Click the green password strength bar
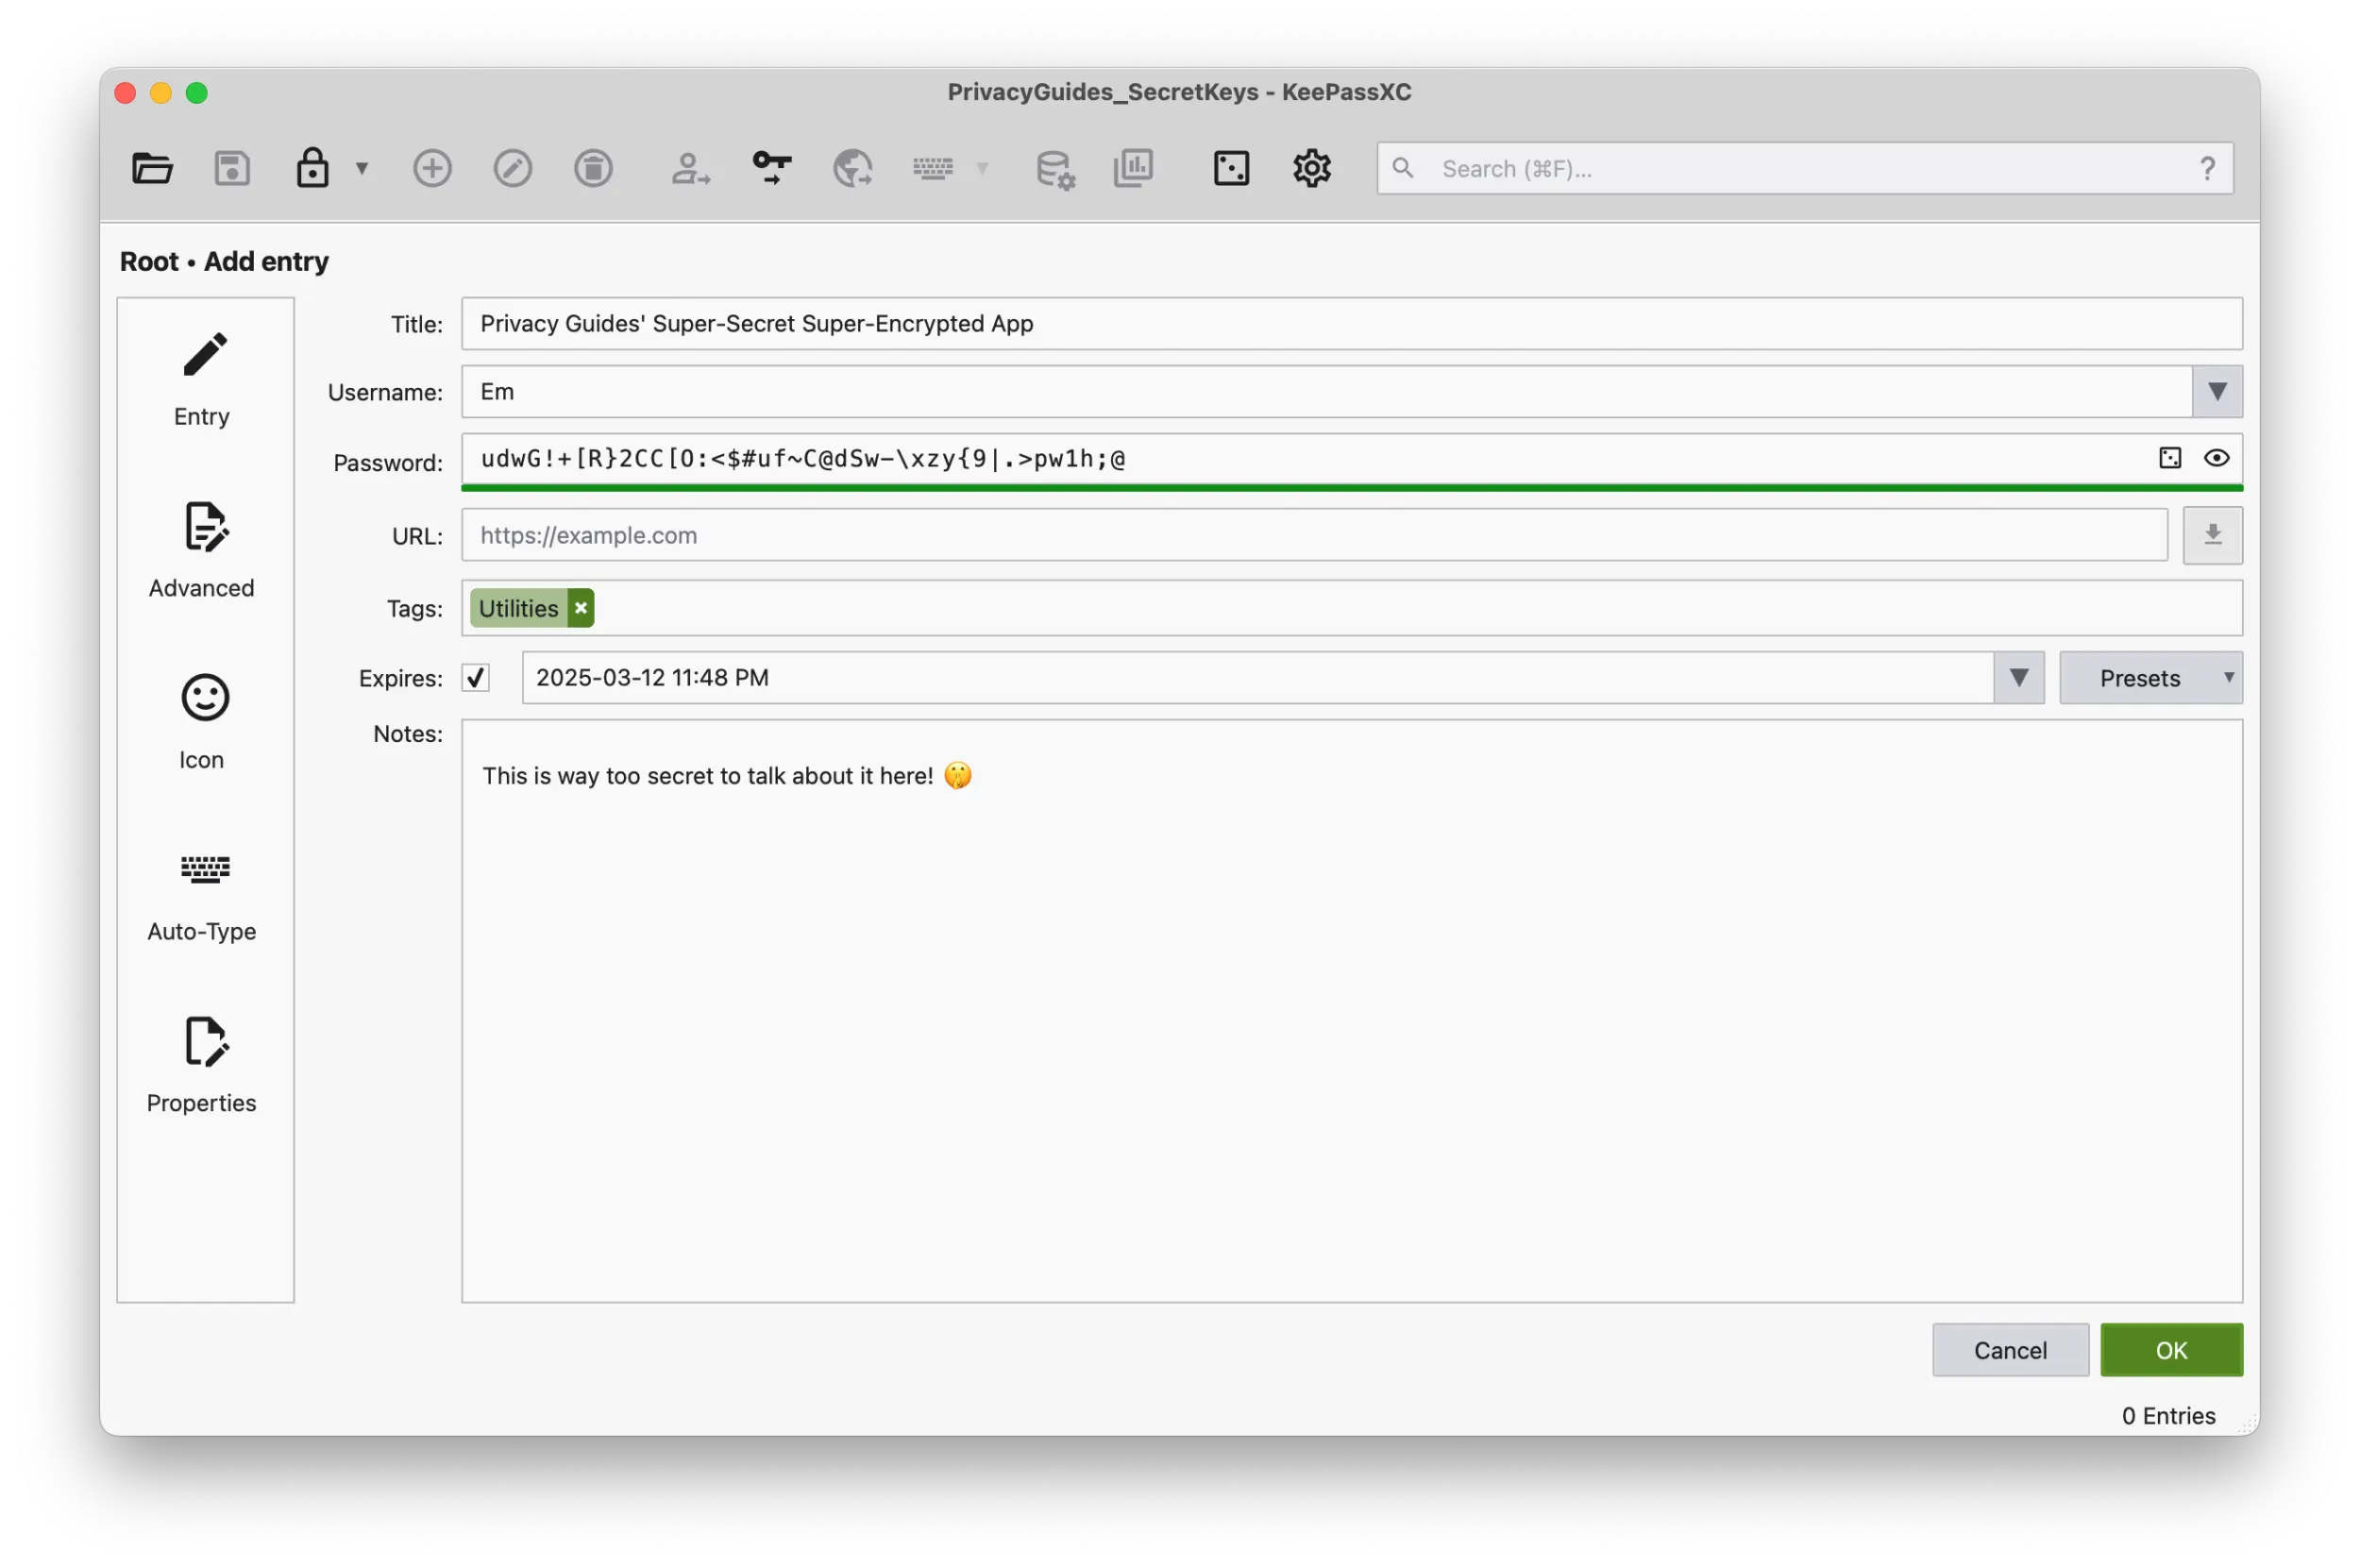The width and height of the screenshot is (2360, 1568). pyautogui.click(x=1350, y=489)
